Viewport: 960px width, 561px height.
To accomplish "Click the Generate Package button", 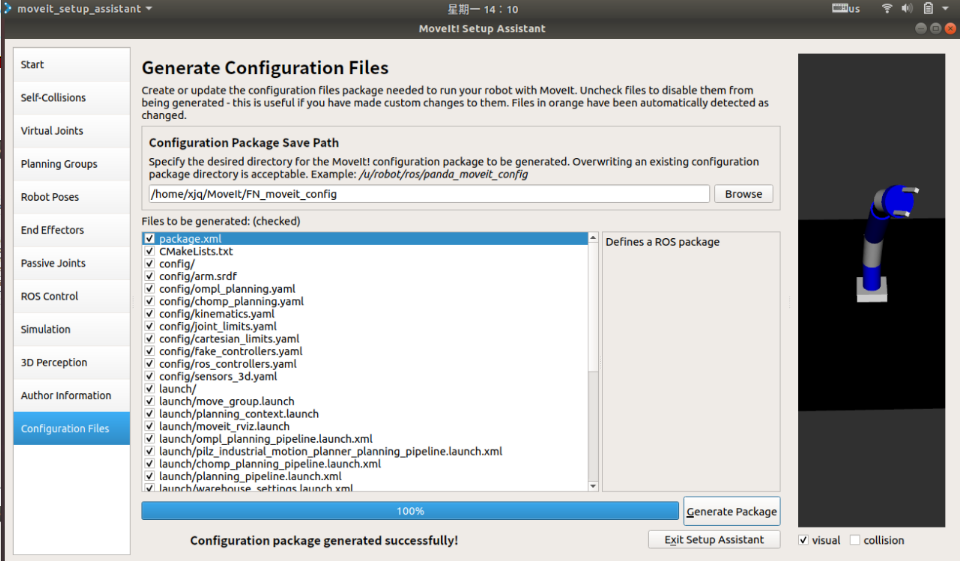I will (732, 511).
